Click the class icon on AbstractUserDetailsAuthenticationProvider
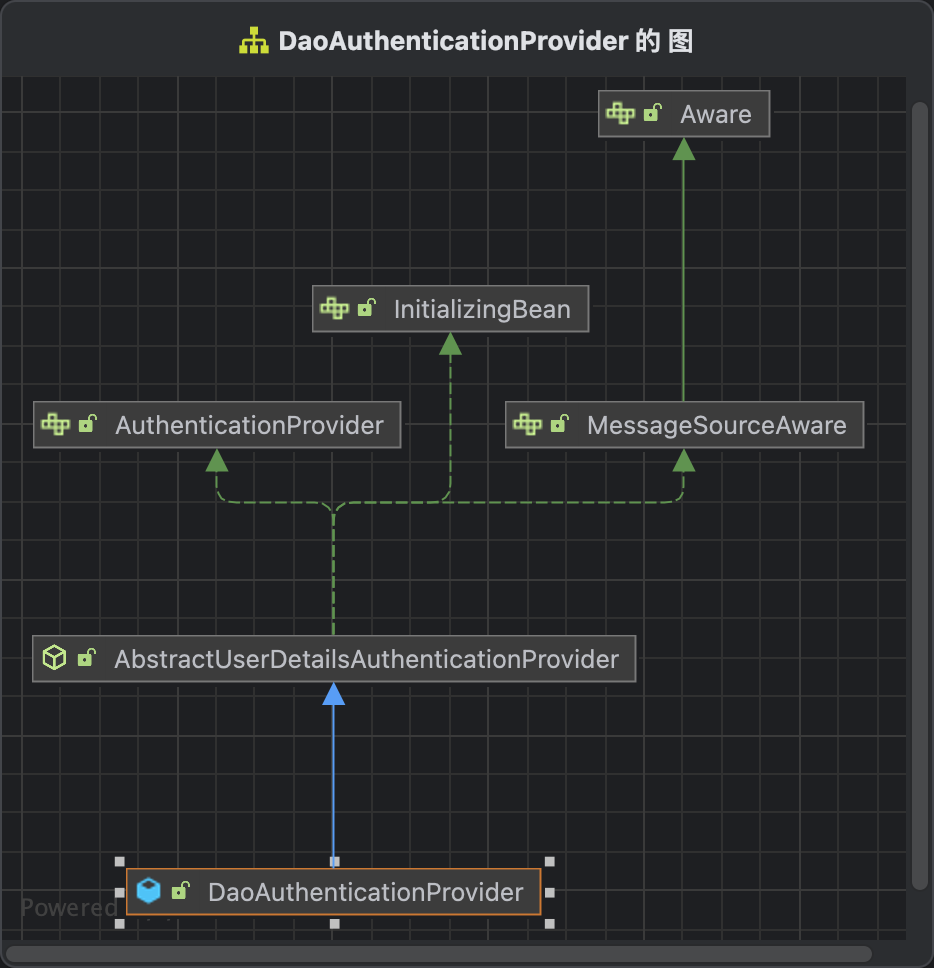Viewport: 934px width, 968px height. (x=54, y=658)
